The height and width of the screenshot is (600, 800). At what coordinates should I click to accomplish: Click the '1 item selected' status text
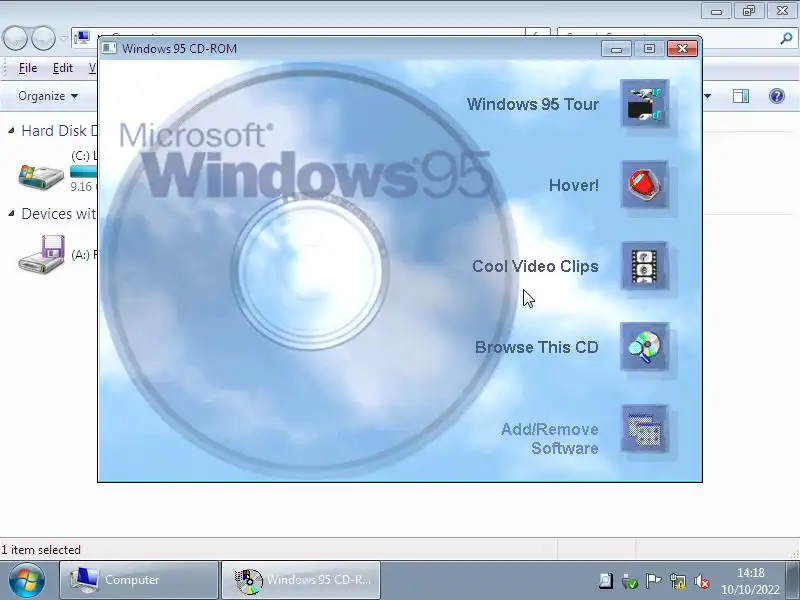point(41,550)
